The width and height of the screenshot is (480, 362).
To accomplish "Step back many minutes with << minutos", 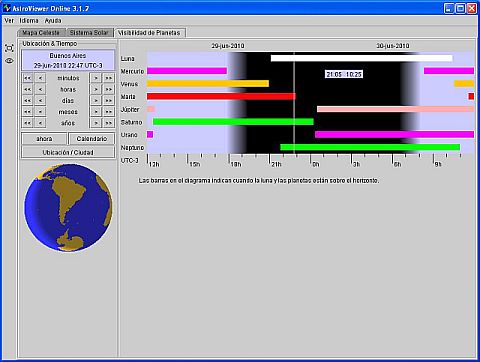I will pyautogui.click(x=27, y=78).
